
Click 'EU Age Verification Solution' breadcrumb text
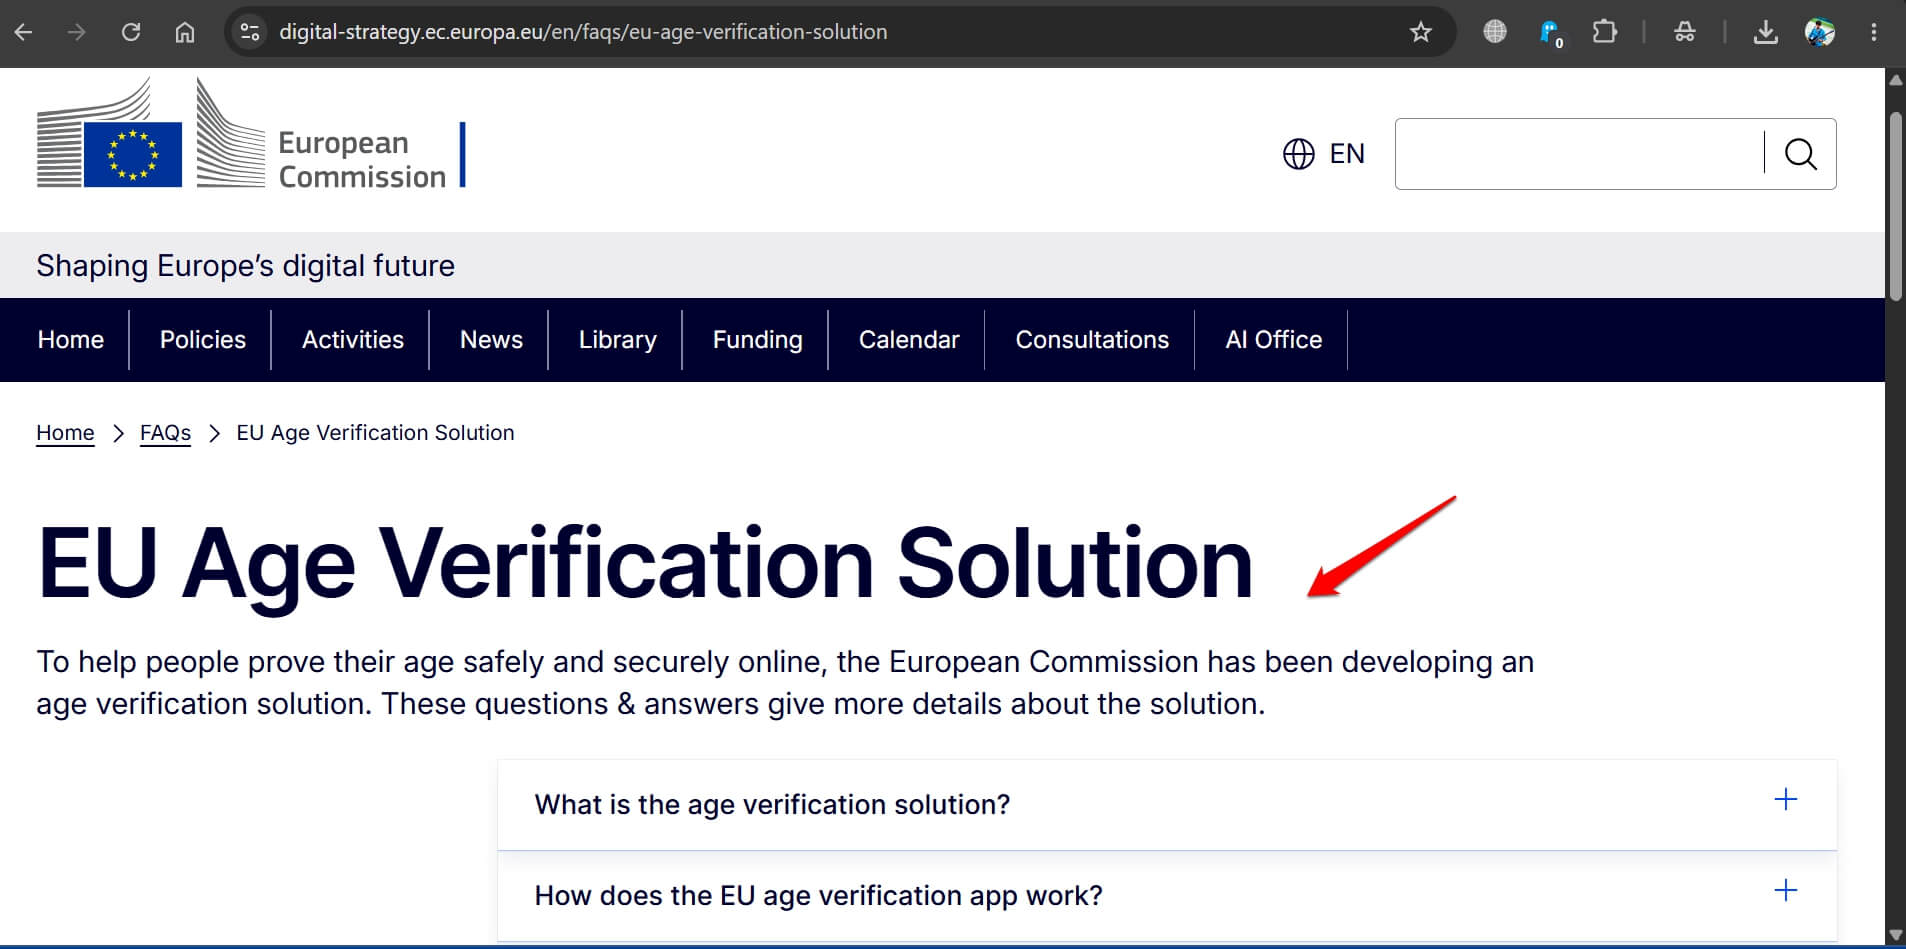coord(375,433)
